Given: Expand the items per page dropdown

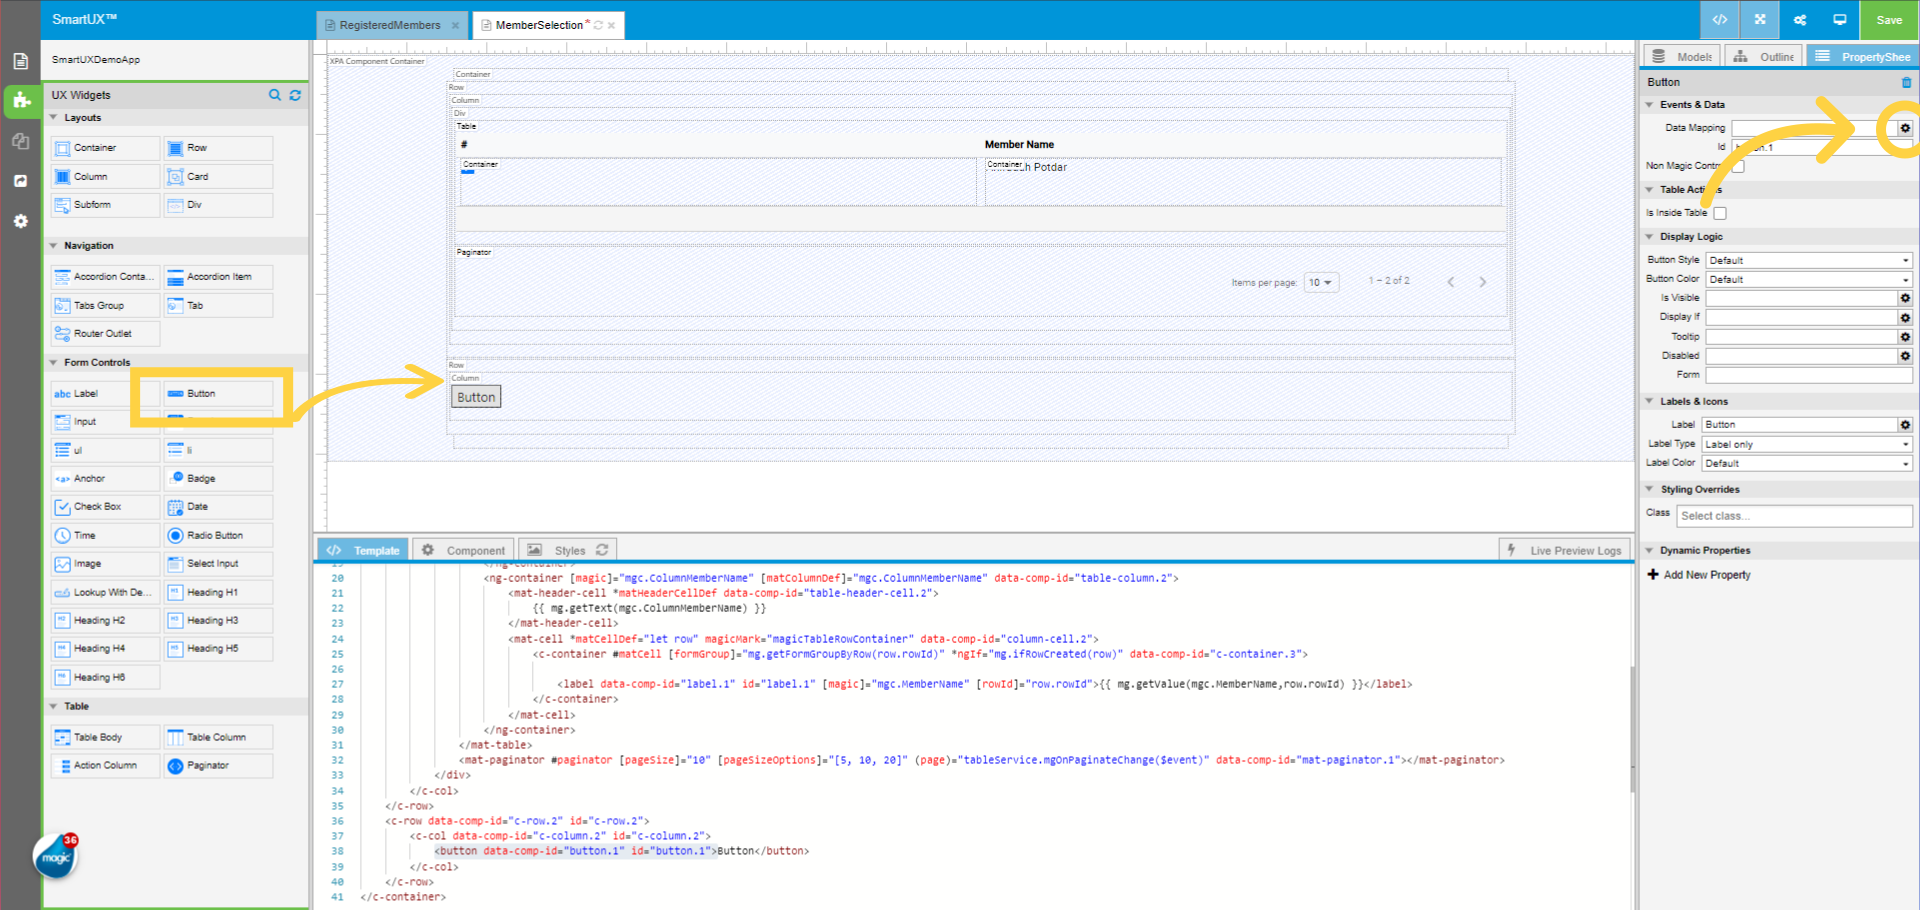Looking at the screenshot, I should click(x=1320, y=283).
